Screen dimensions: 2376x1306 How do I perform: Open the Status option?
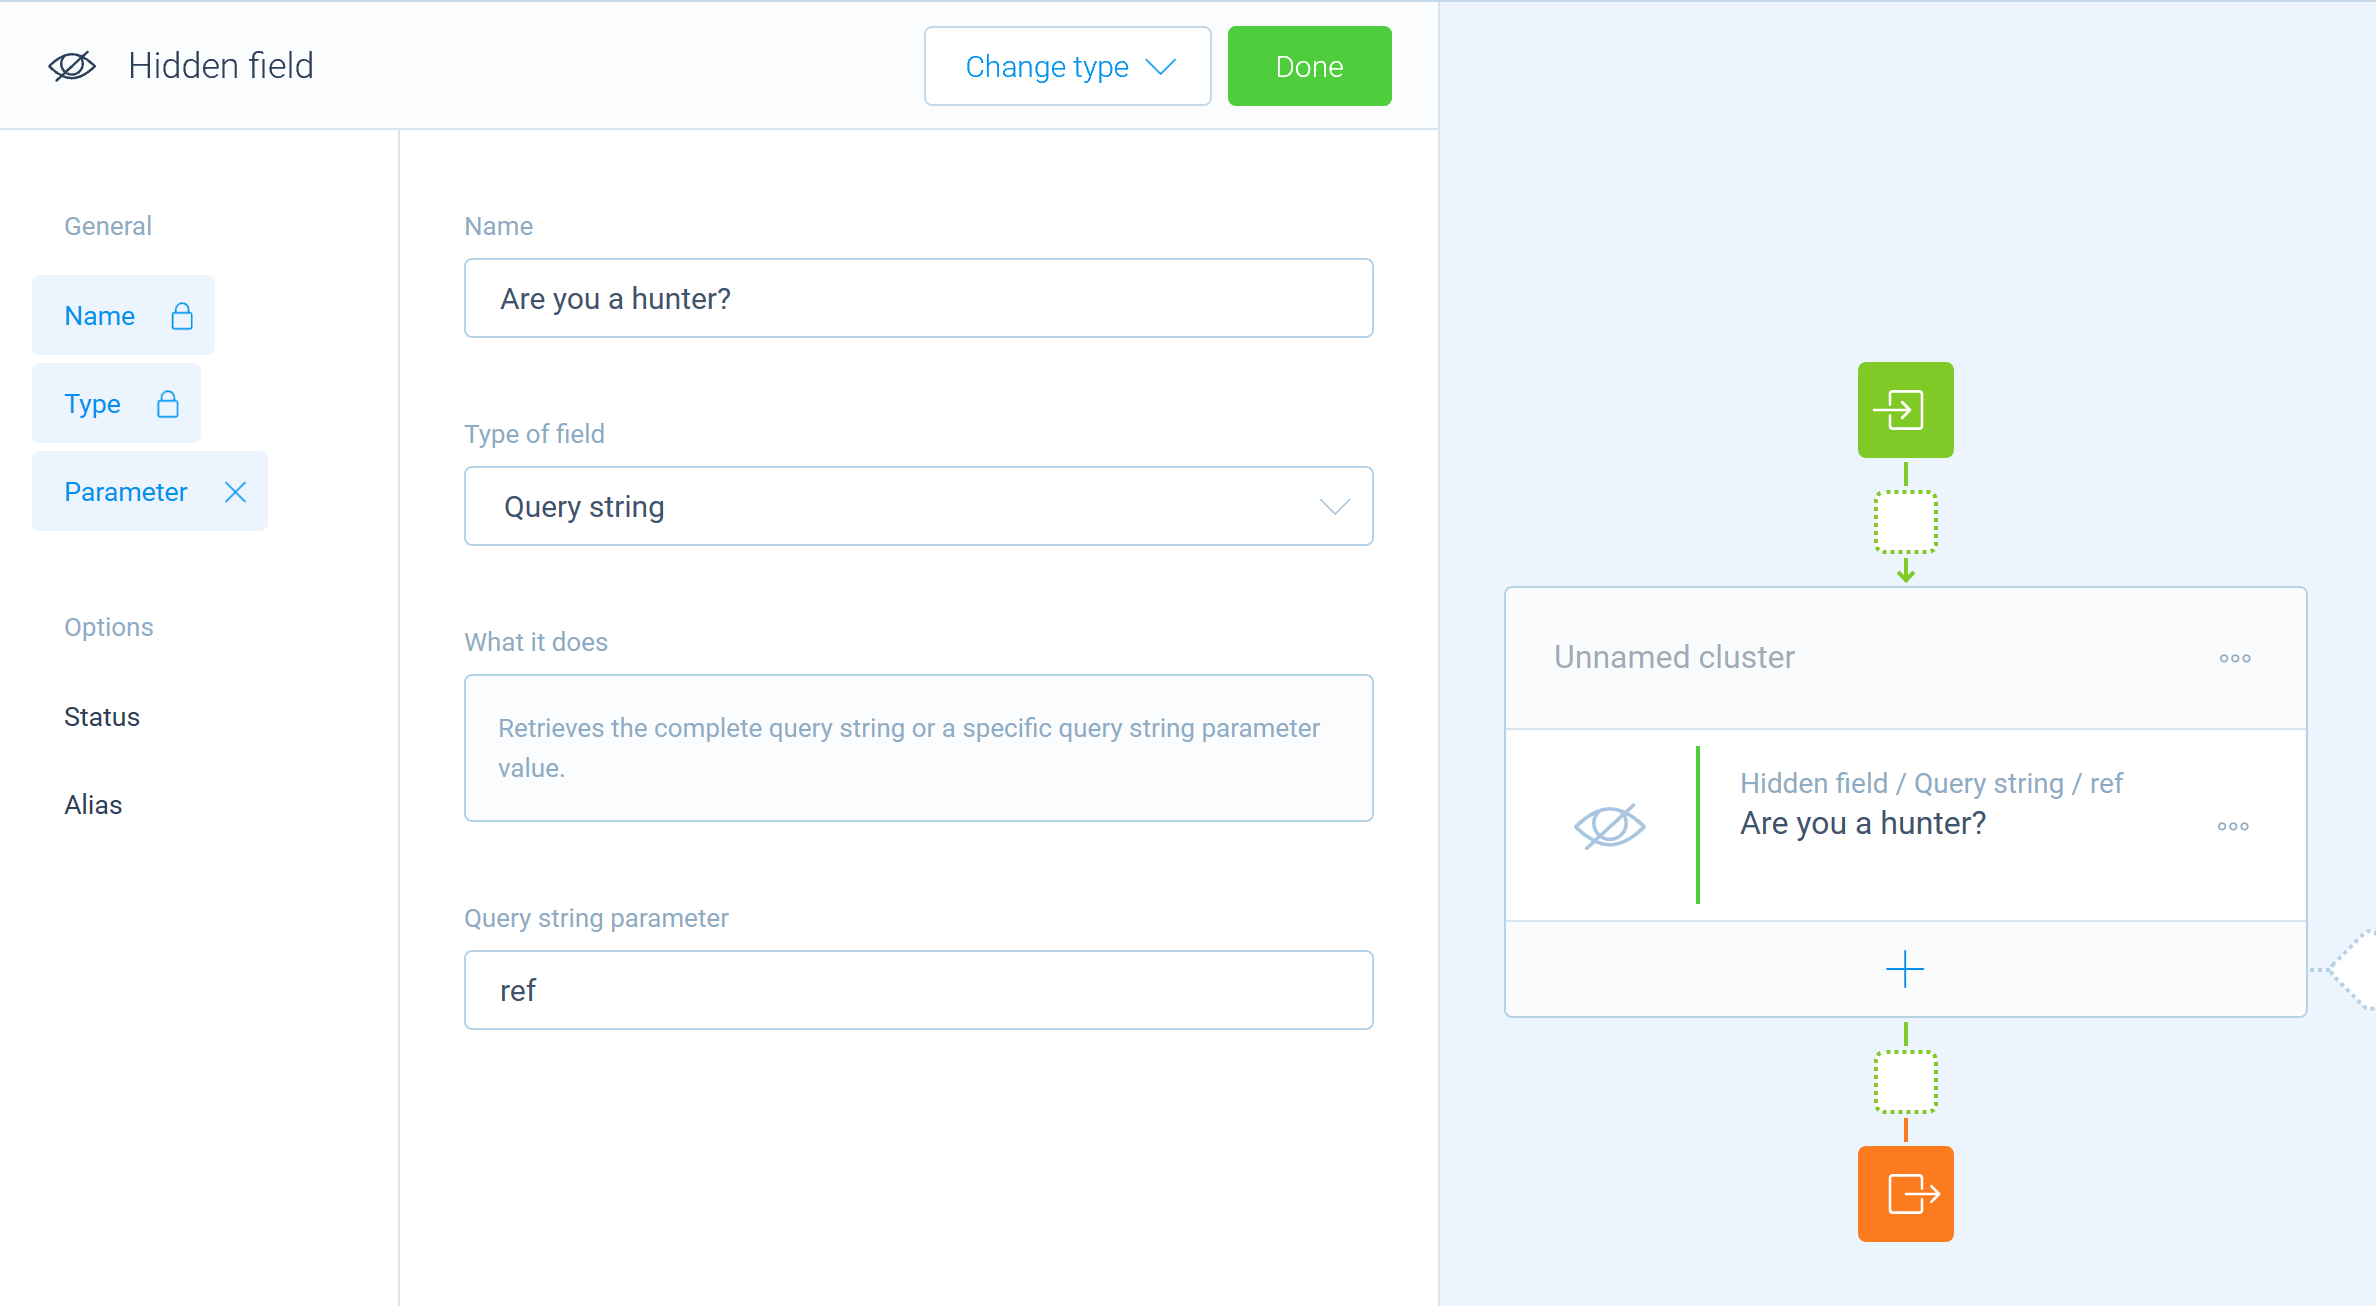click(x=102, y=717)
